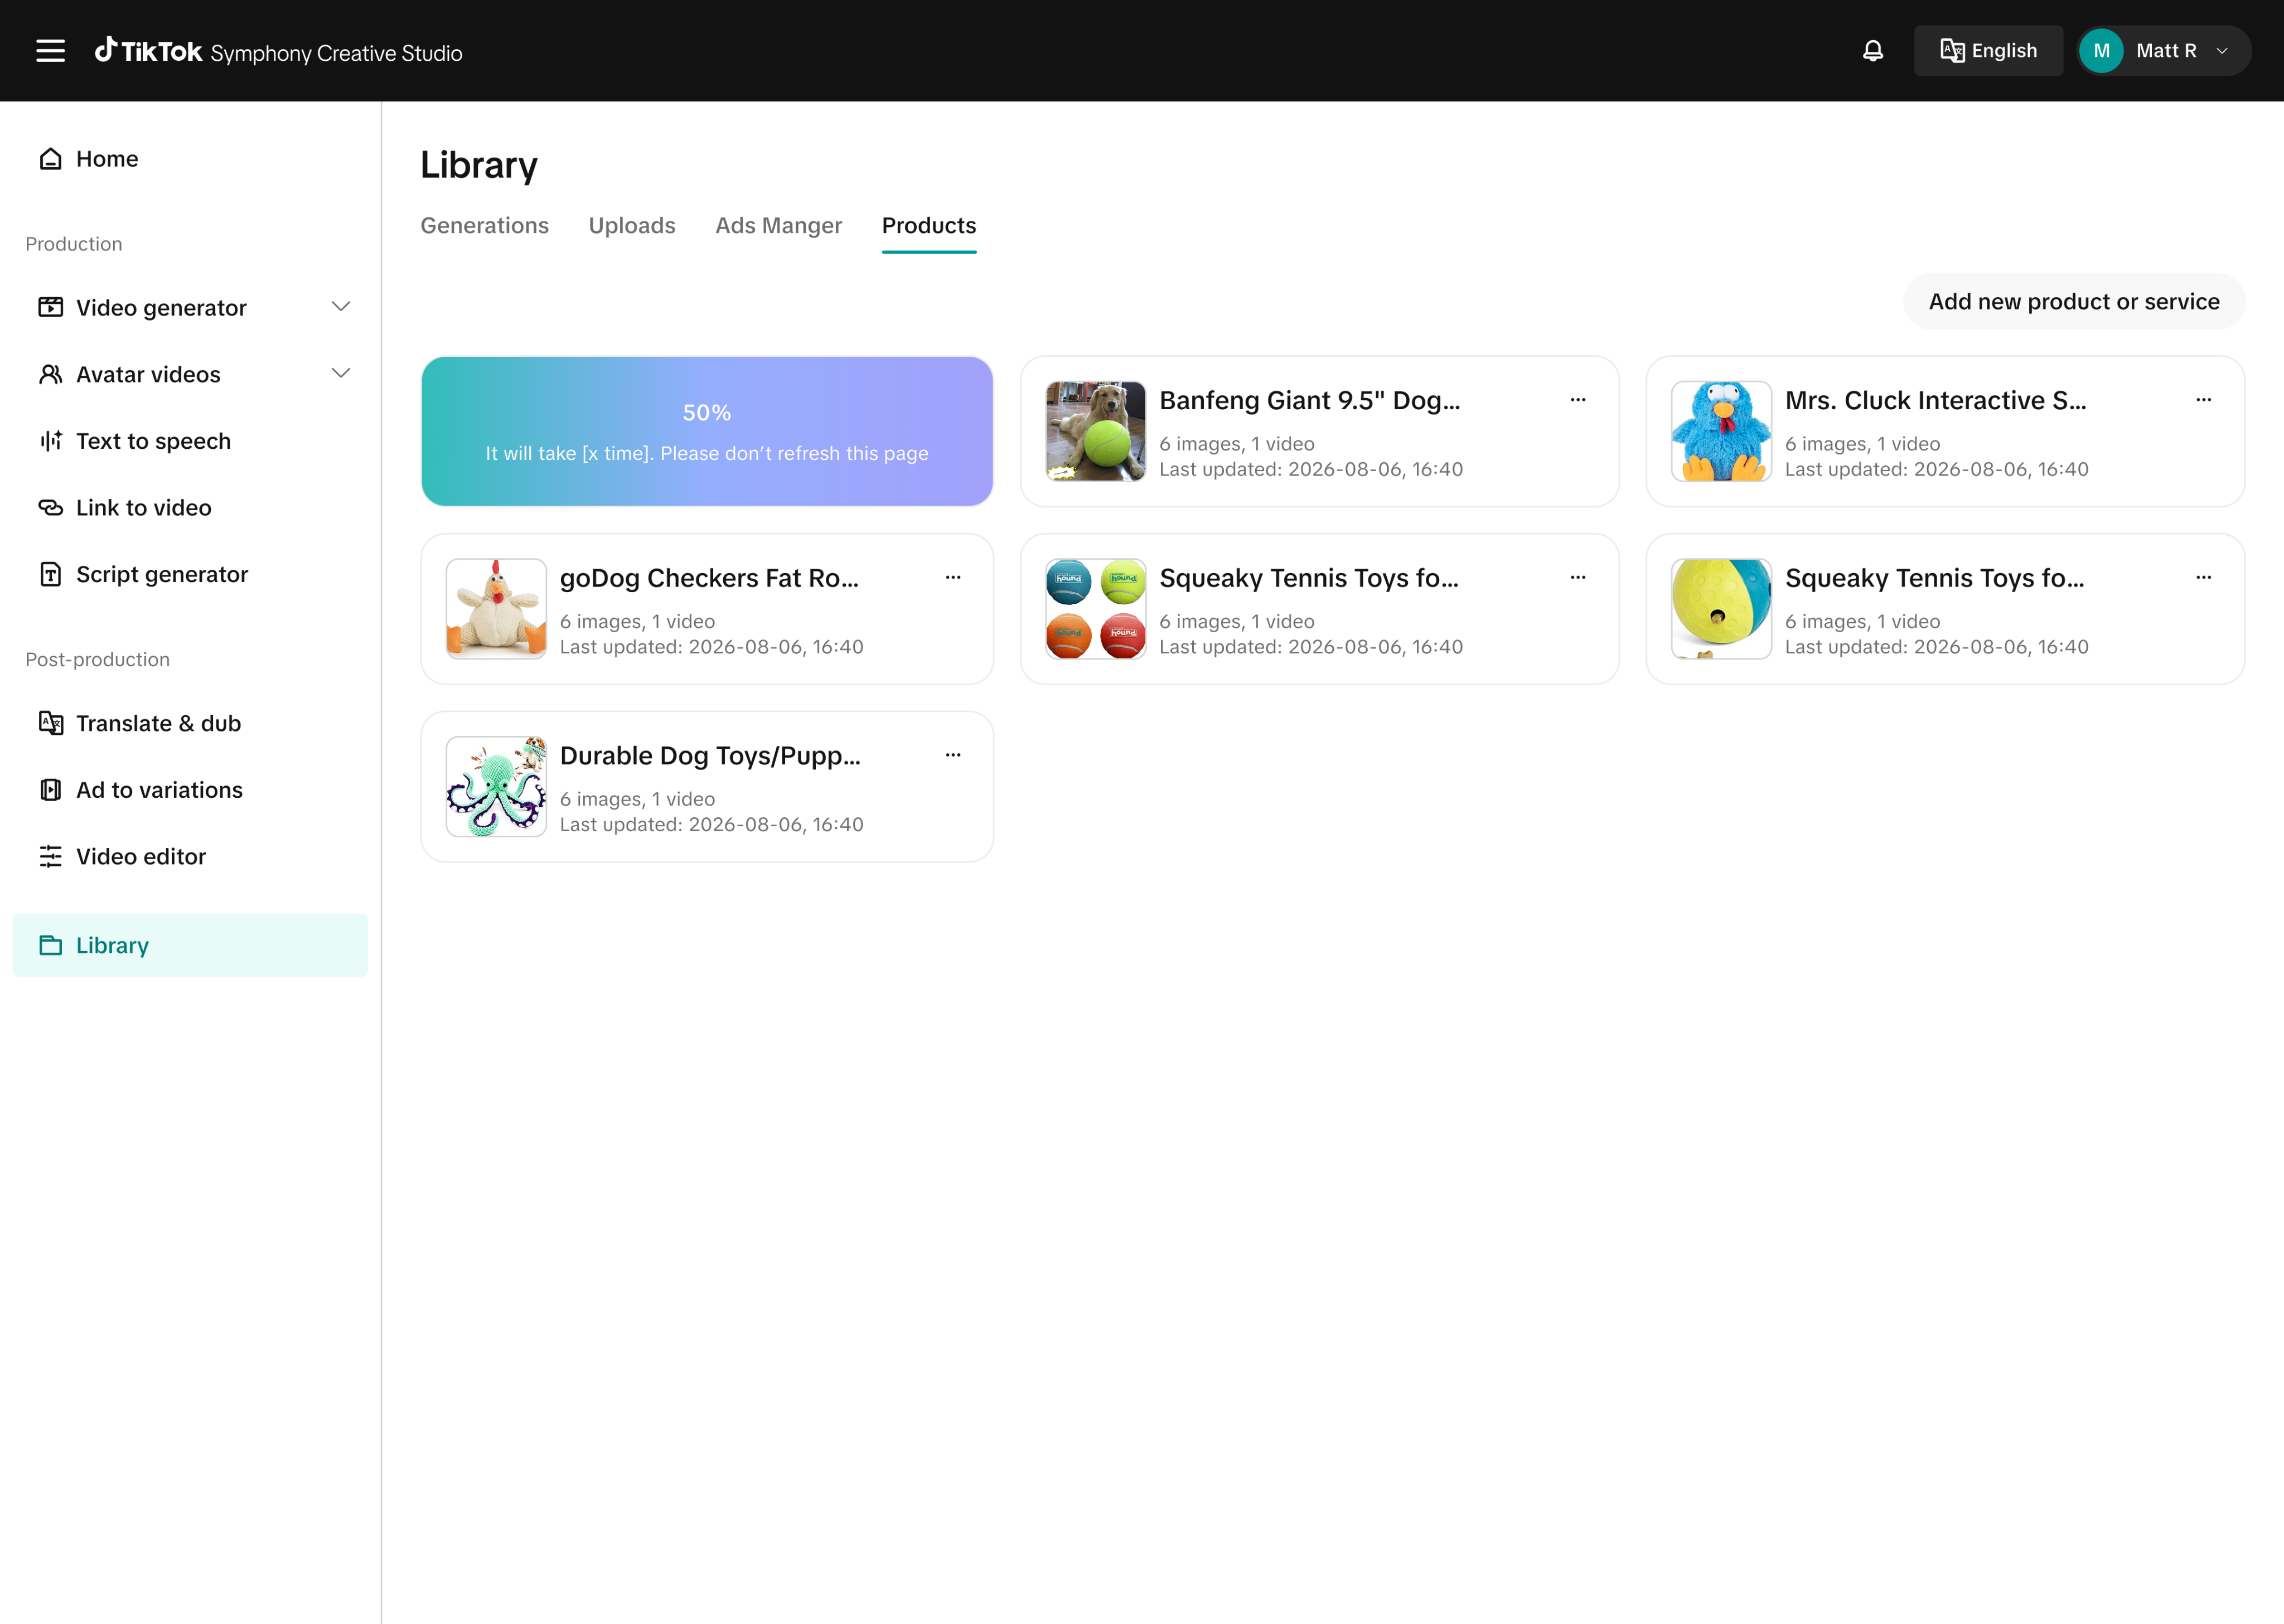Click the M avatar circle

2102,51
